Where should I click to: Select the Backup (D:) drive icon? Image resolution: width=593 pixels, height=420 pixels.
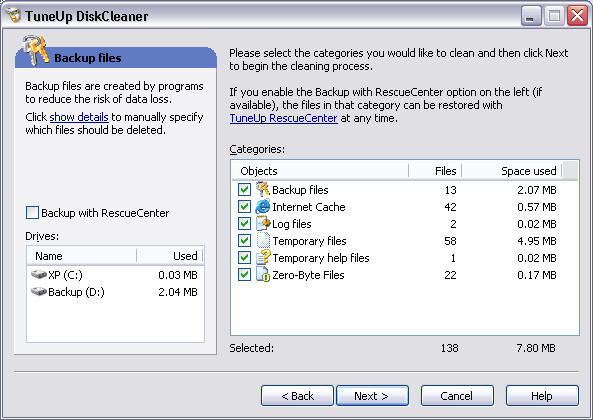click(x=39, y=292)
